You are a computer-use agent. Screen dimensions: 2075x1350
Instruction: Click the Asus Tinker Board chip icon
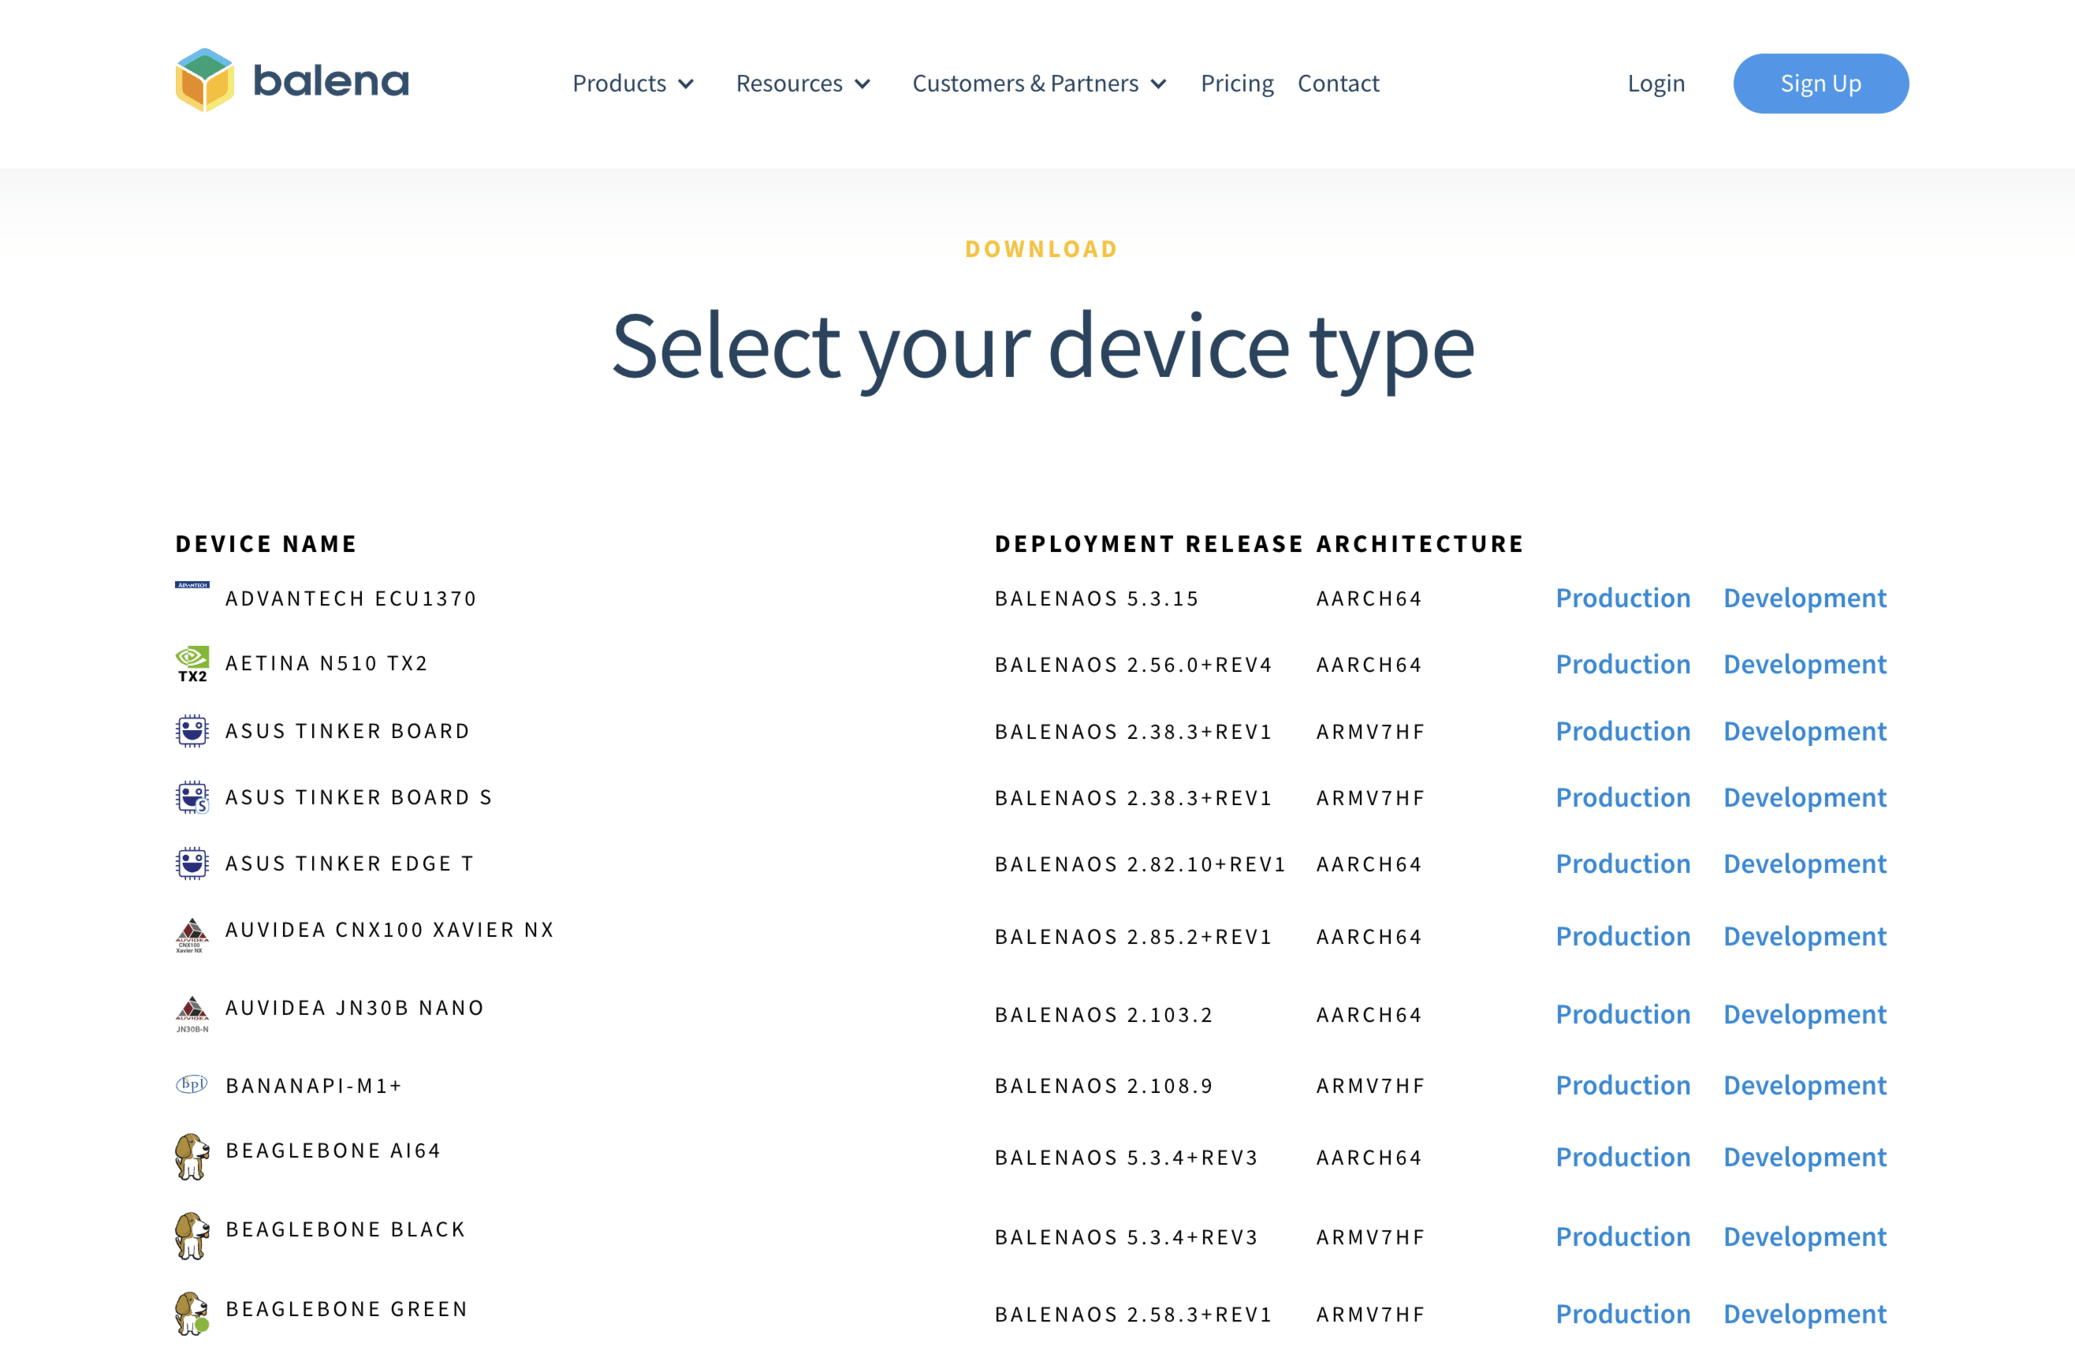pyautogui.click(x=192, y=731)
